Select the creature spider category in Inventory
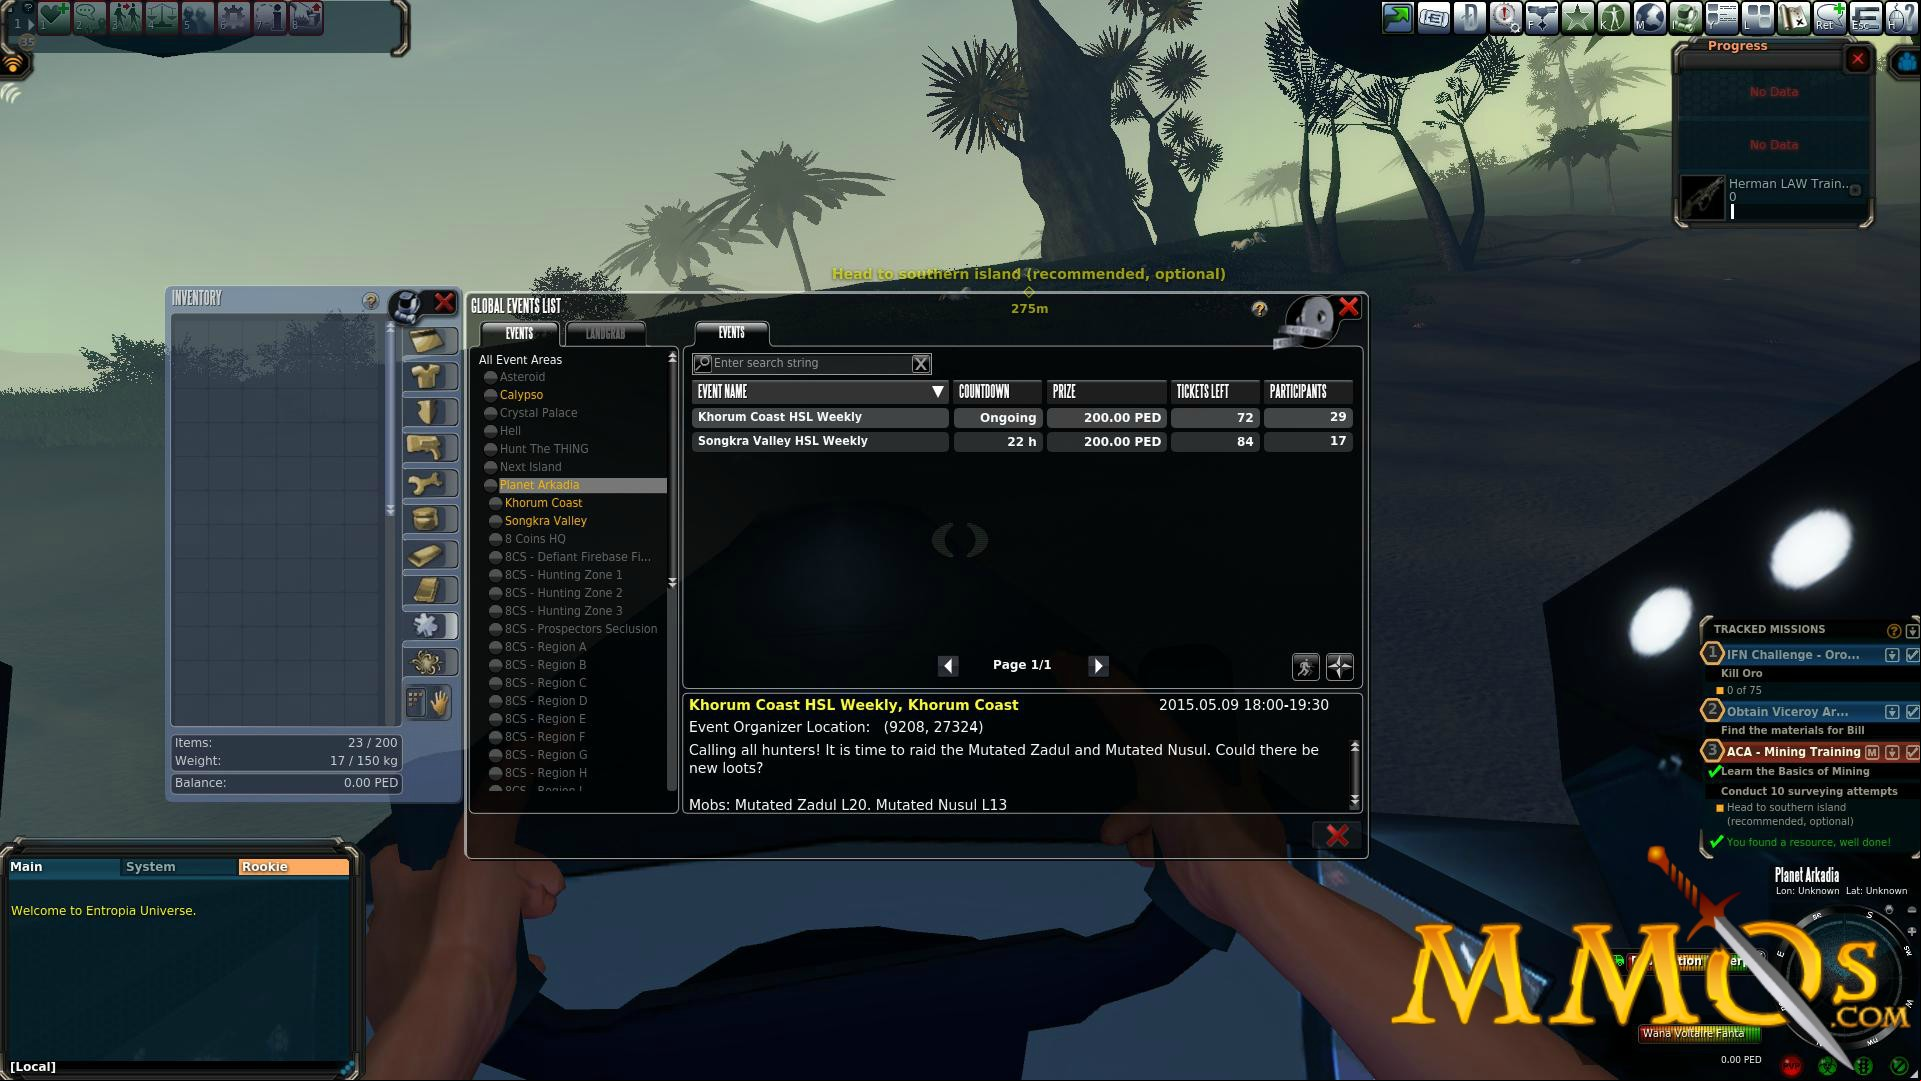1921x1081 pixels. (429, 662)
